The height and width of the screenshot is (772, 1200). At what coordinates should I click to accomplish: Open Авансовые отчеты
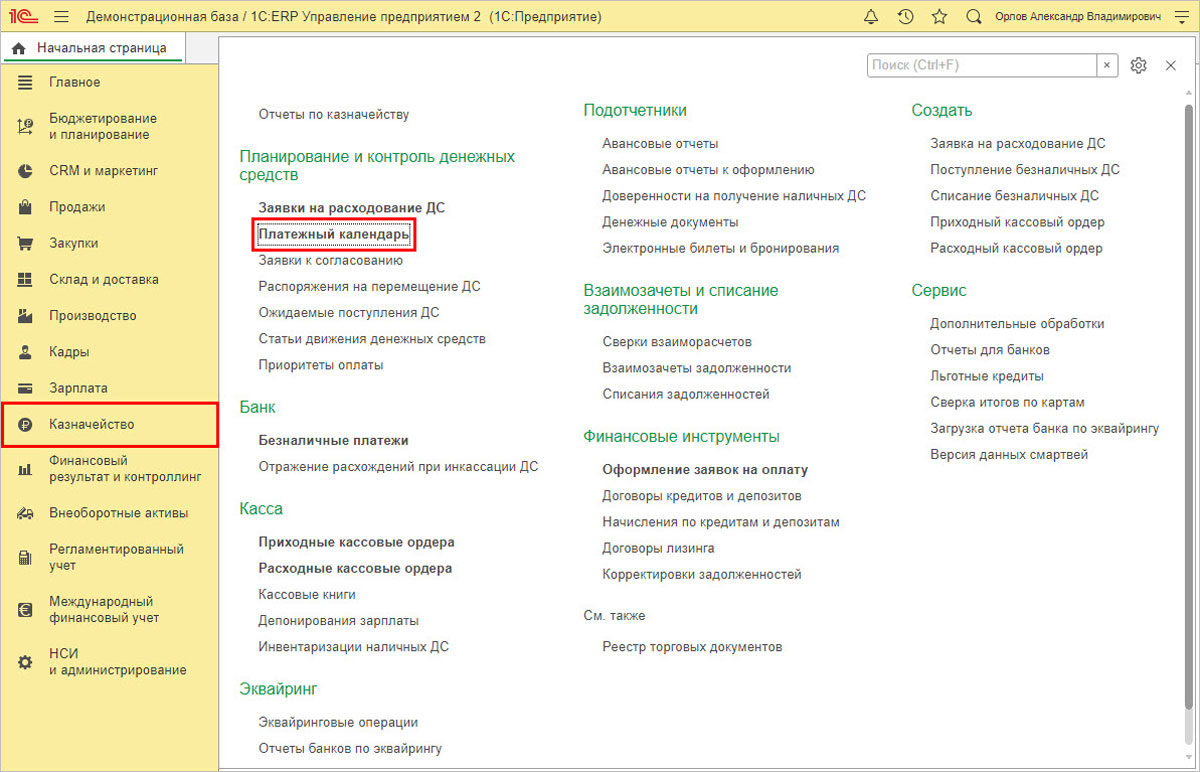pos(660,144)
